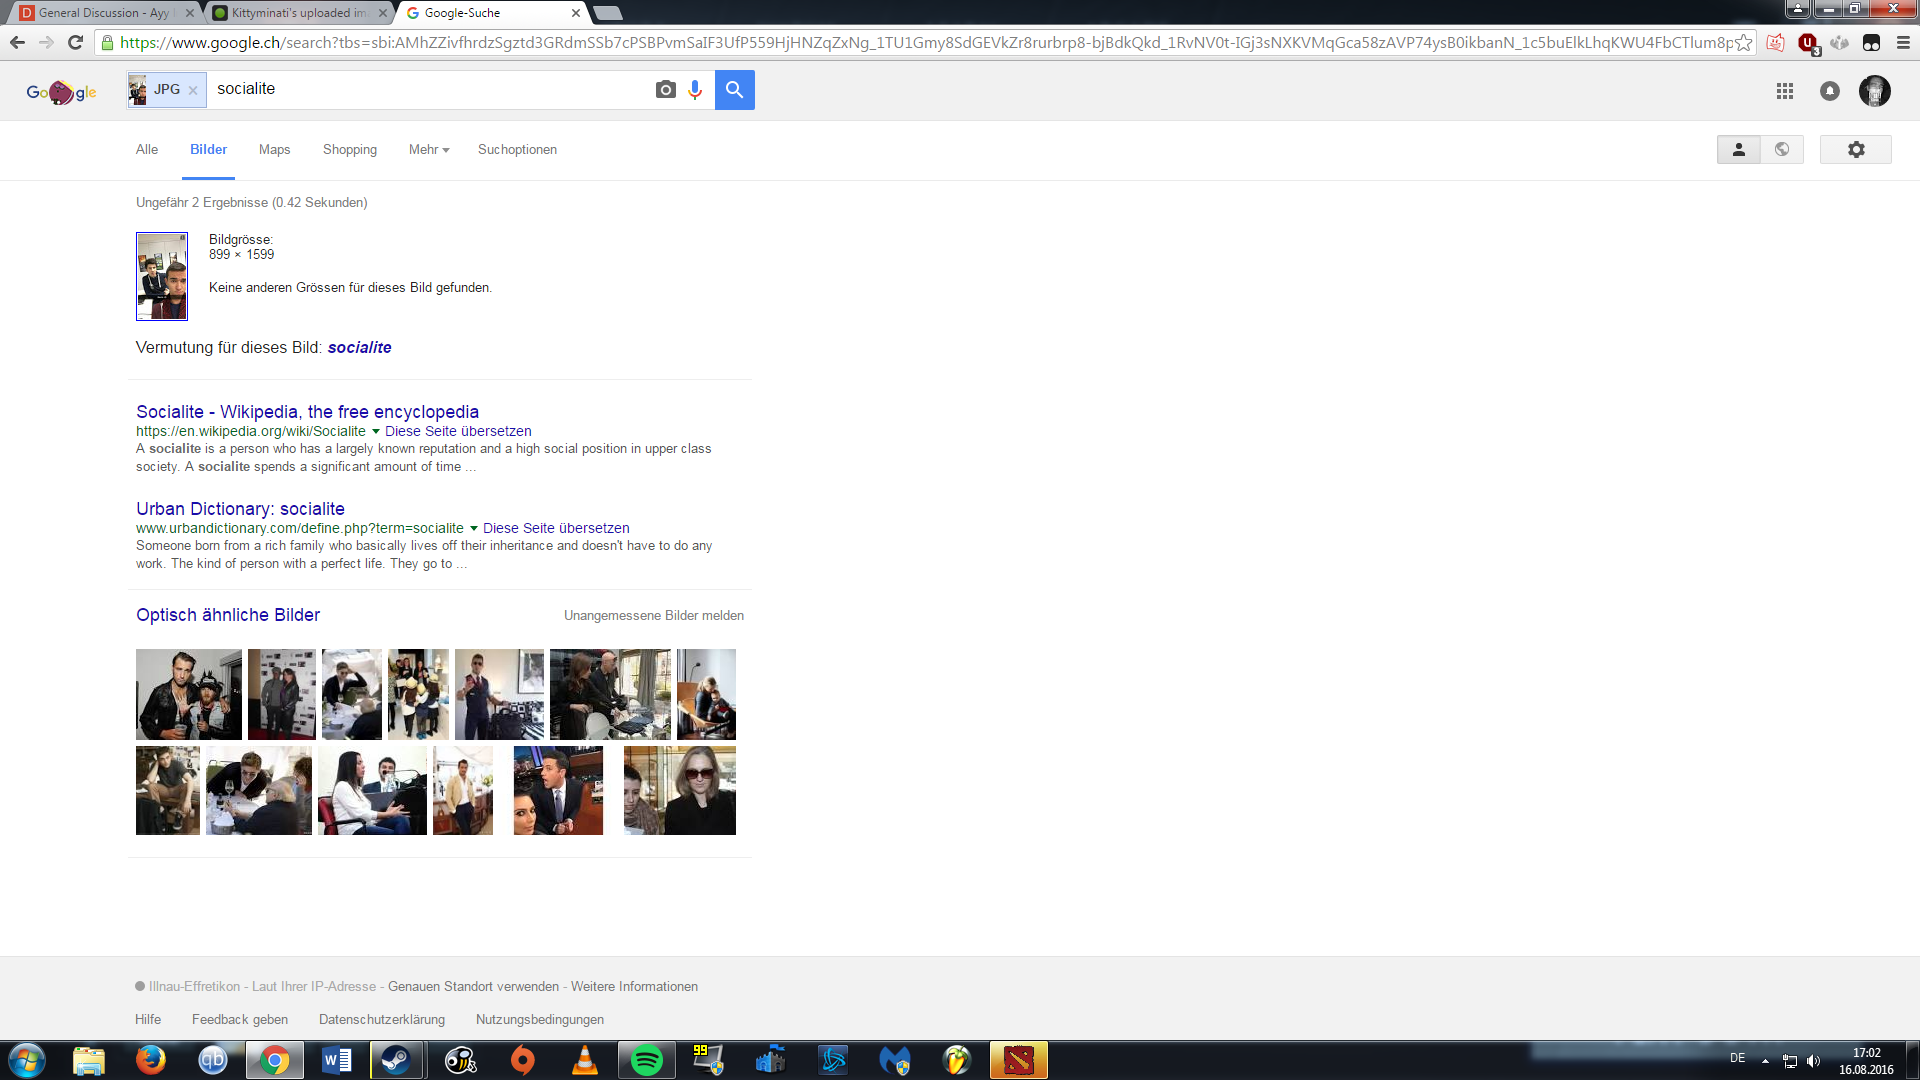Bookmark page with the star icon

tap(1743, 42)
